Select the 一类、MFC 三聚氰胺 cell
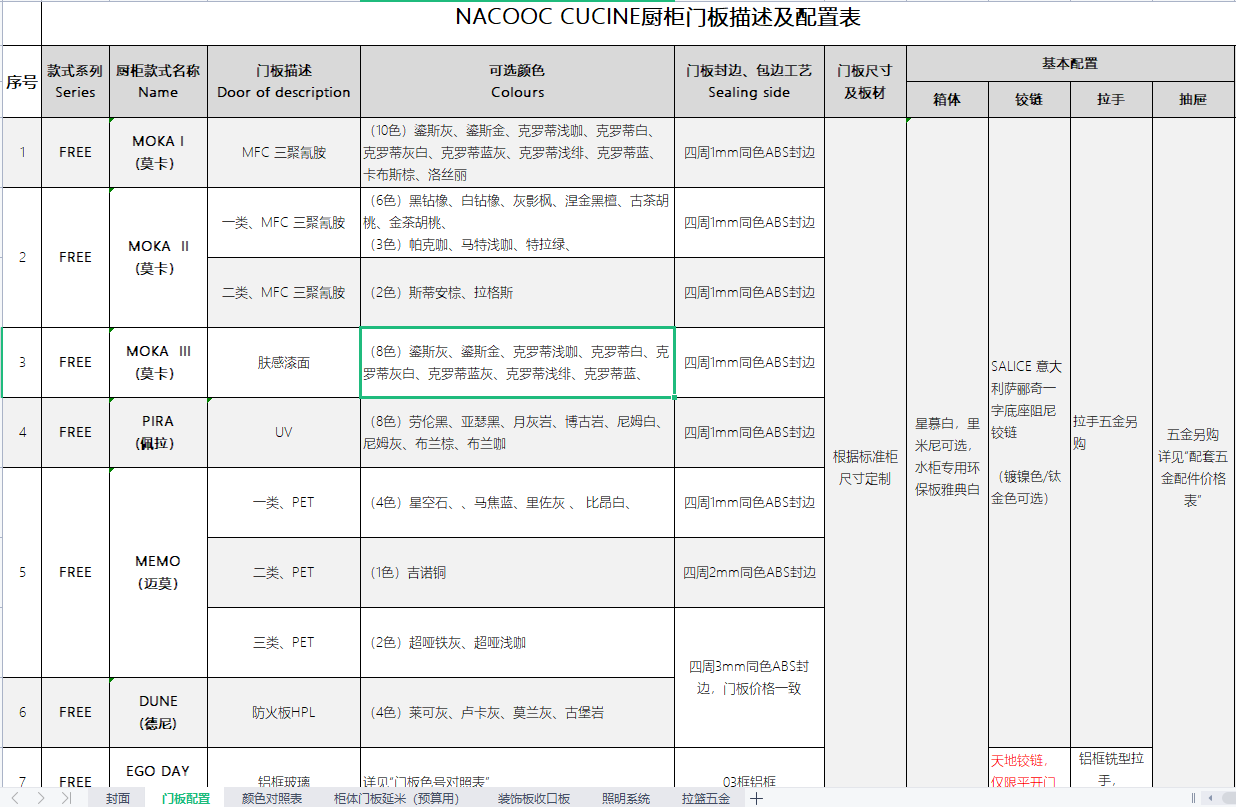This screenshot has height=807, width=1236. click(x=284, y=222)
